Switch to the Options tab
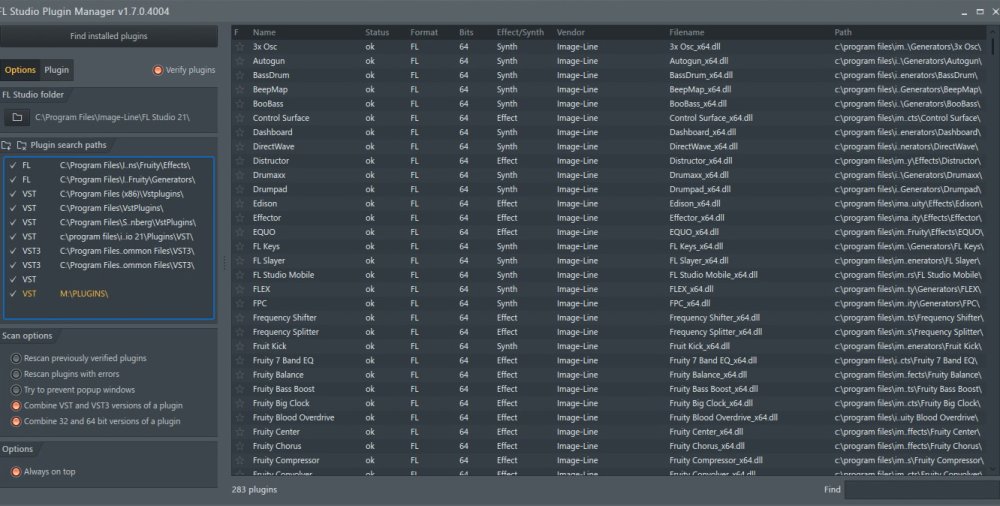1000x506 pixels. (x=20, y=70)
